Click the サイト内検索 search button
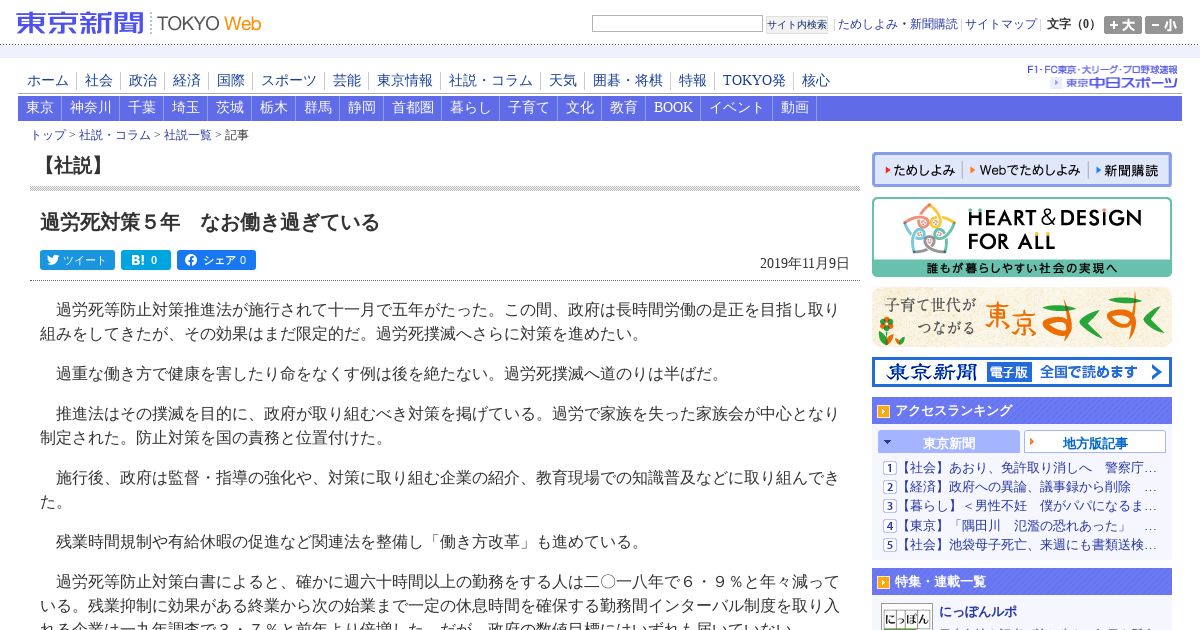 pos(797,25)
